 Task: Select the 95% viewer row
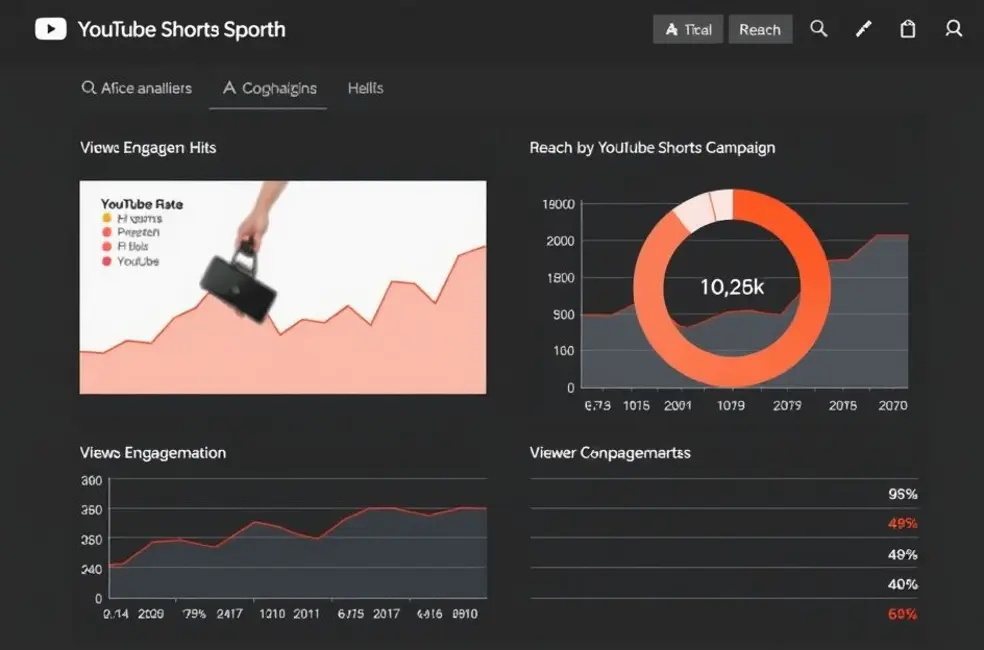click(x=902, y=494)
